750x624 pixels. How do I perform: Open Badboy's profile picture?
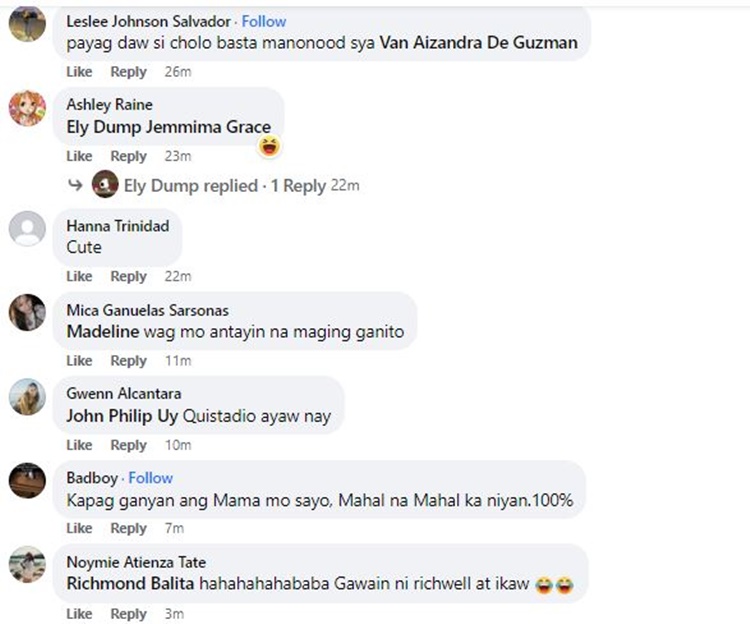(27, 481)
